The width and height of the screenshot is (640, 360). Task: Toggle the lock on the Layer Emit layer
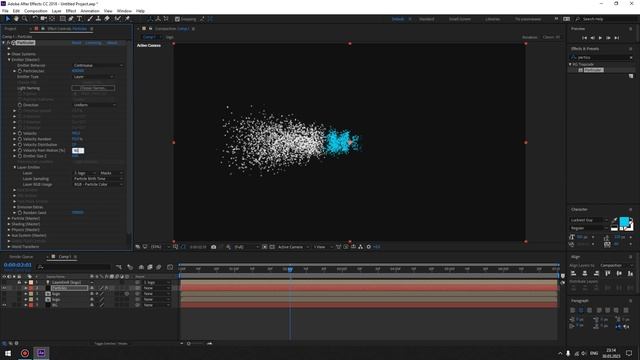pyautogui.click(x=19, y=282)
